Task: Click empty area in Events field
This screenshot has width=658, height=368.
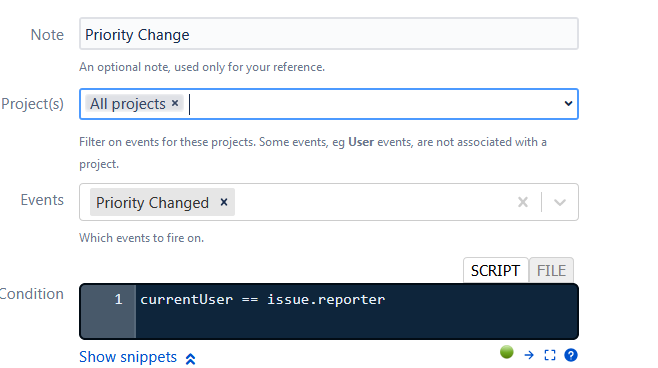Action: pyautogui.click(x=373, y=202)
